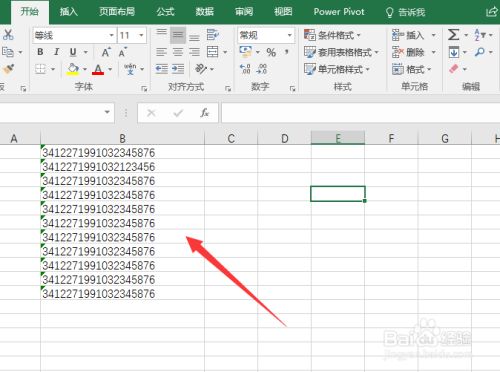Click Find and Select magnifier
Screen dimensions: 500x372
coord(480,52)
